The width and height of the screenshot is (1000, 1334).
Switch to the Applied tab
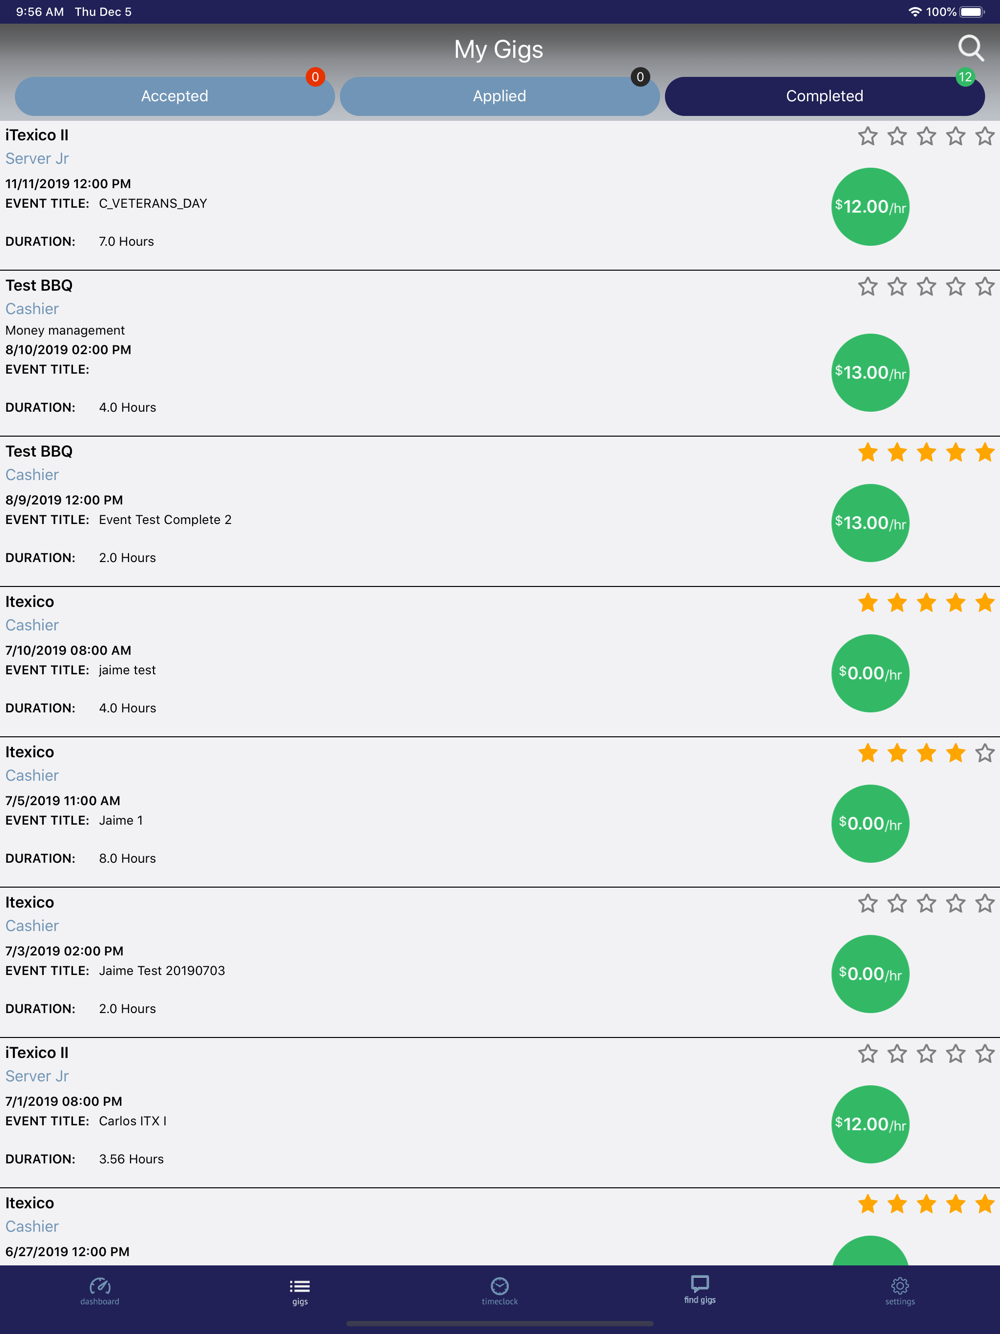[500, 96]
